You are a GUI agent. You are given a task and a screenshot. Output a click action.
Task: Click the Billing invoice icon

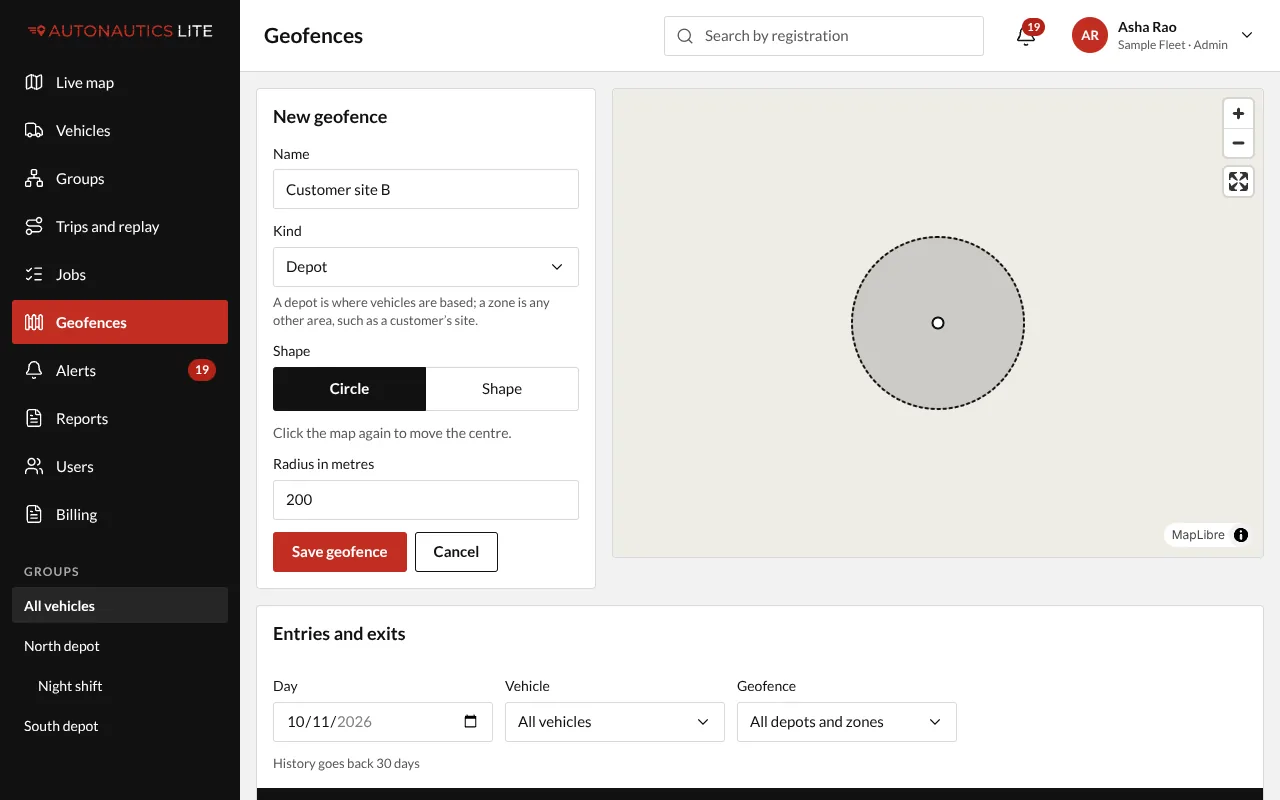(x=34, y=514)
